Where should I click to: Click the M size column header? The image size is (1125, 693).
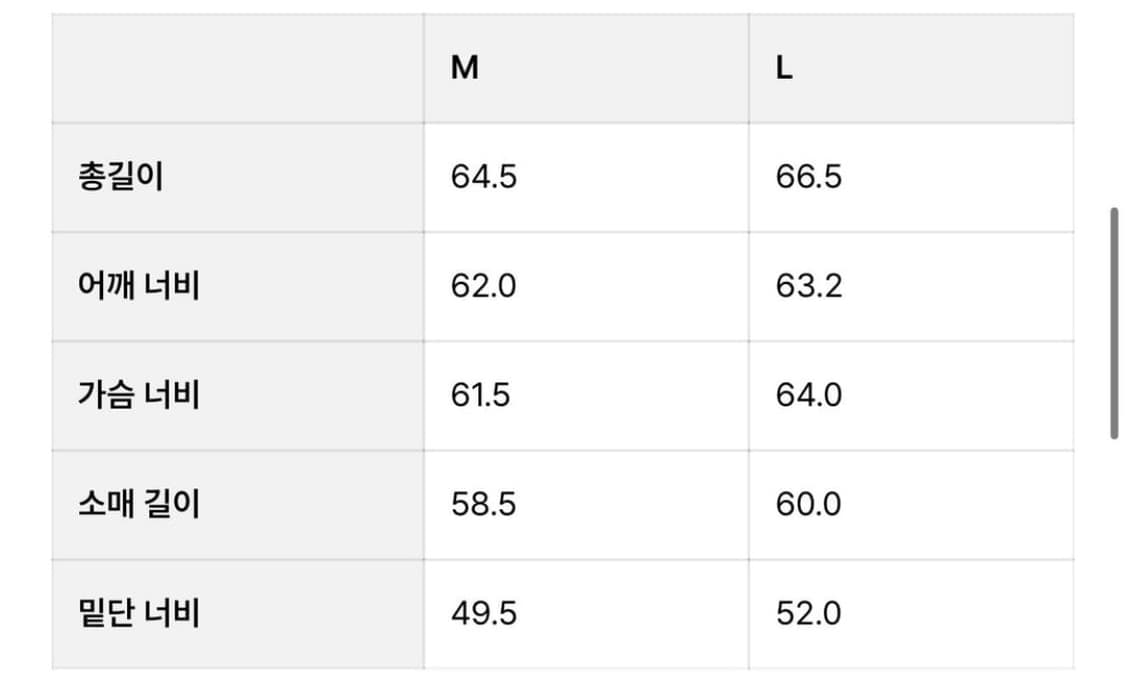(465, 69)
